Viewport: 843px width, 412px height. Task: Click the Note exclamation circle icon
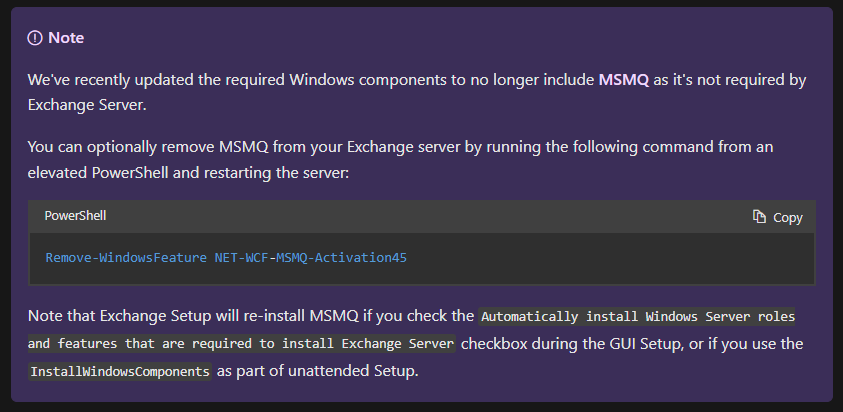coord(35,38)
